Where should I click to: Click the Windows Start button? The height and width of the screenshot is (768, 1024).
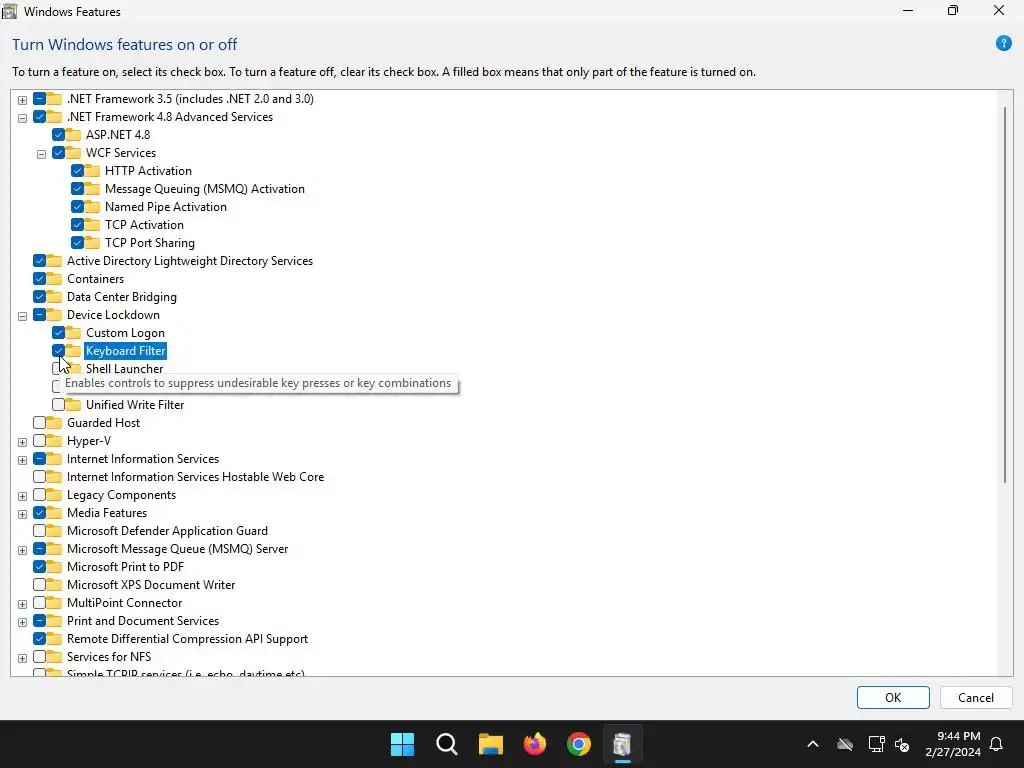coord(402,744)
